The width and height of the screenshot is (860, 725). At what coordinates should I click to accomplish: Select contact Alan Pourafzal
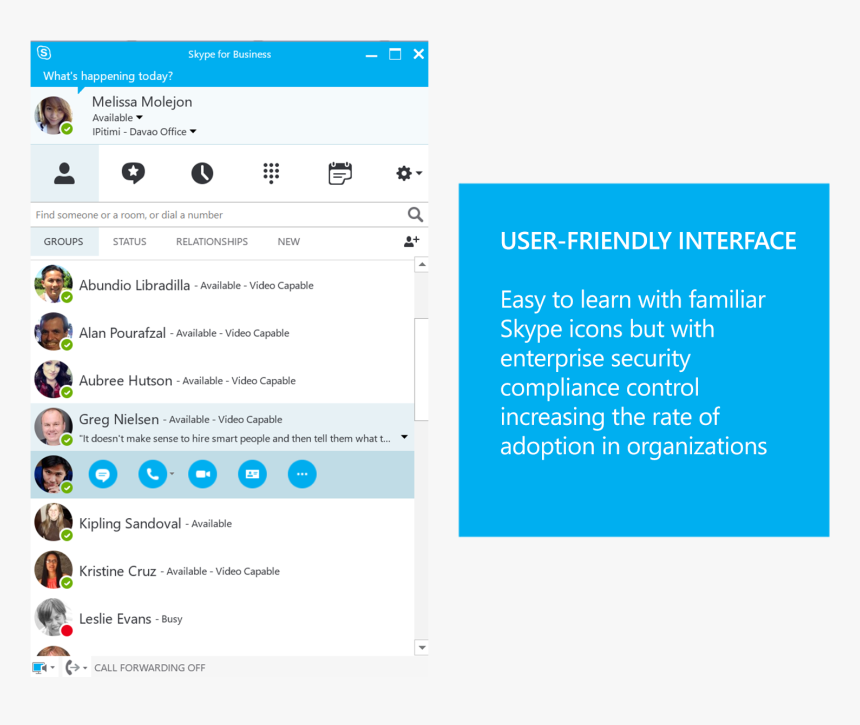click(x=222, y=333)
